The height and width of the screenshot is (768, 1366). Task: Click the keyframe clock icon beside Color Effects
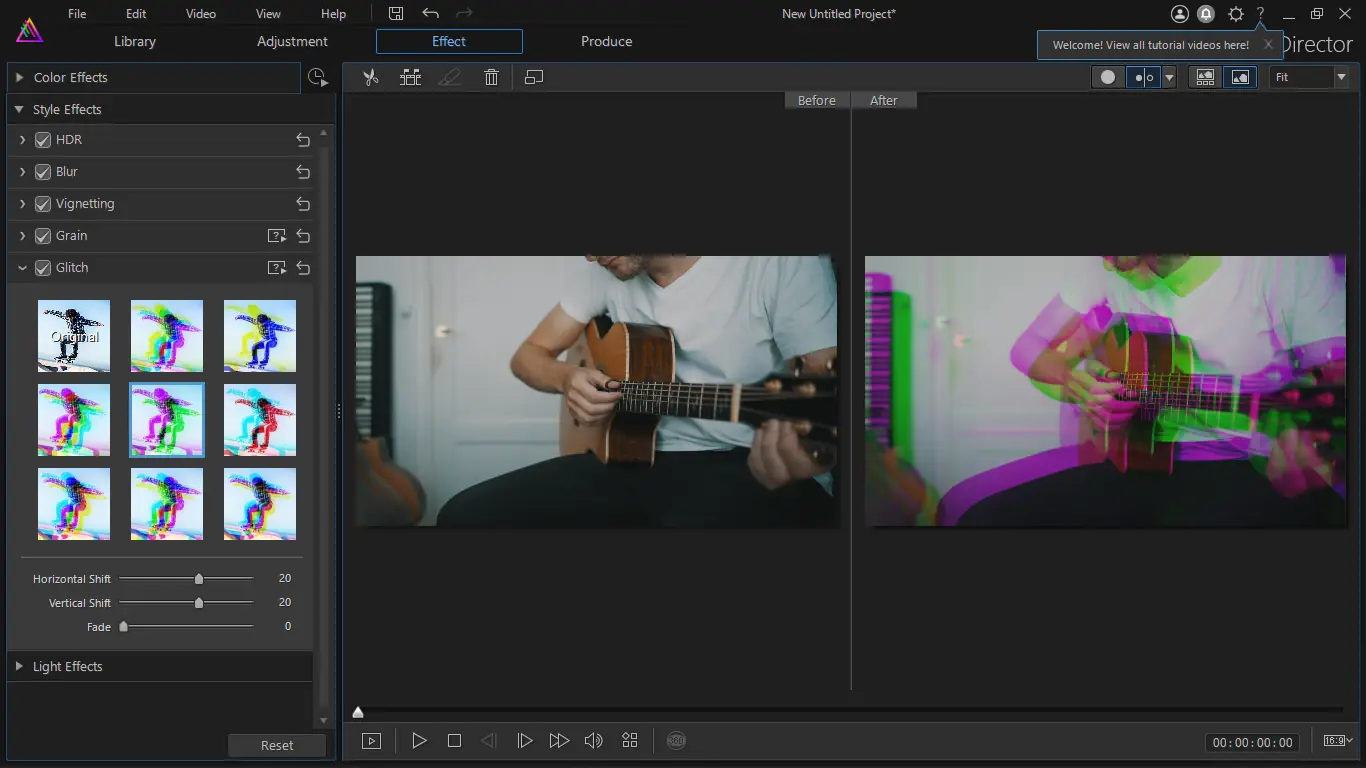click(x=317, y=78)
